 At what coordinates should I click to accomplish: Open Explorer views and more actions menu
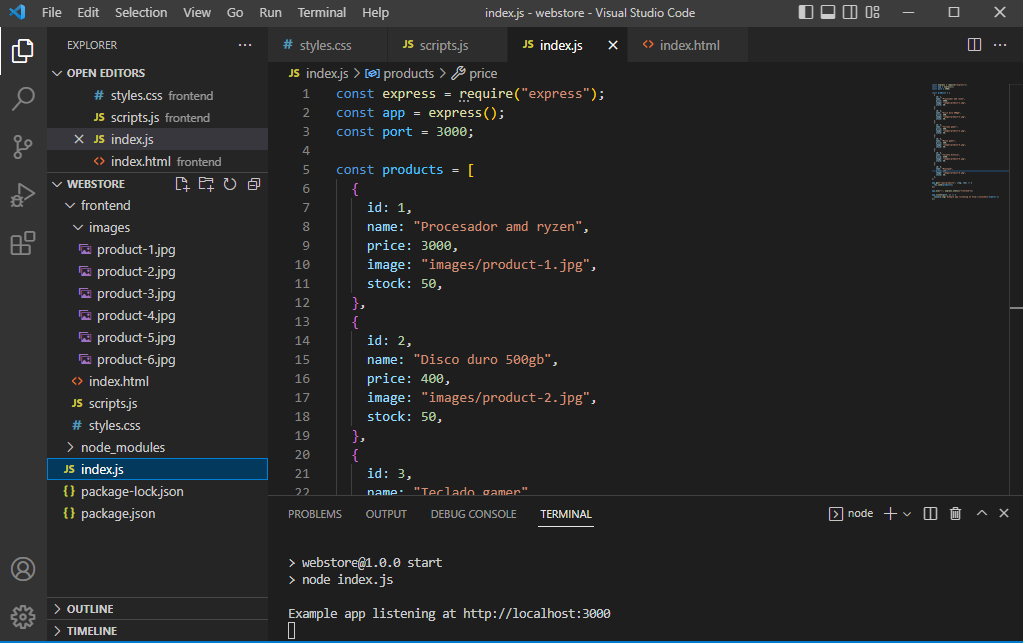pos(245,45)
